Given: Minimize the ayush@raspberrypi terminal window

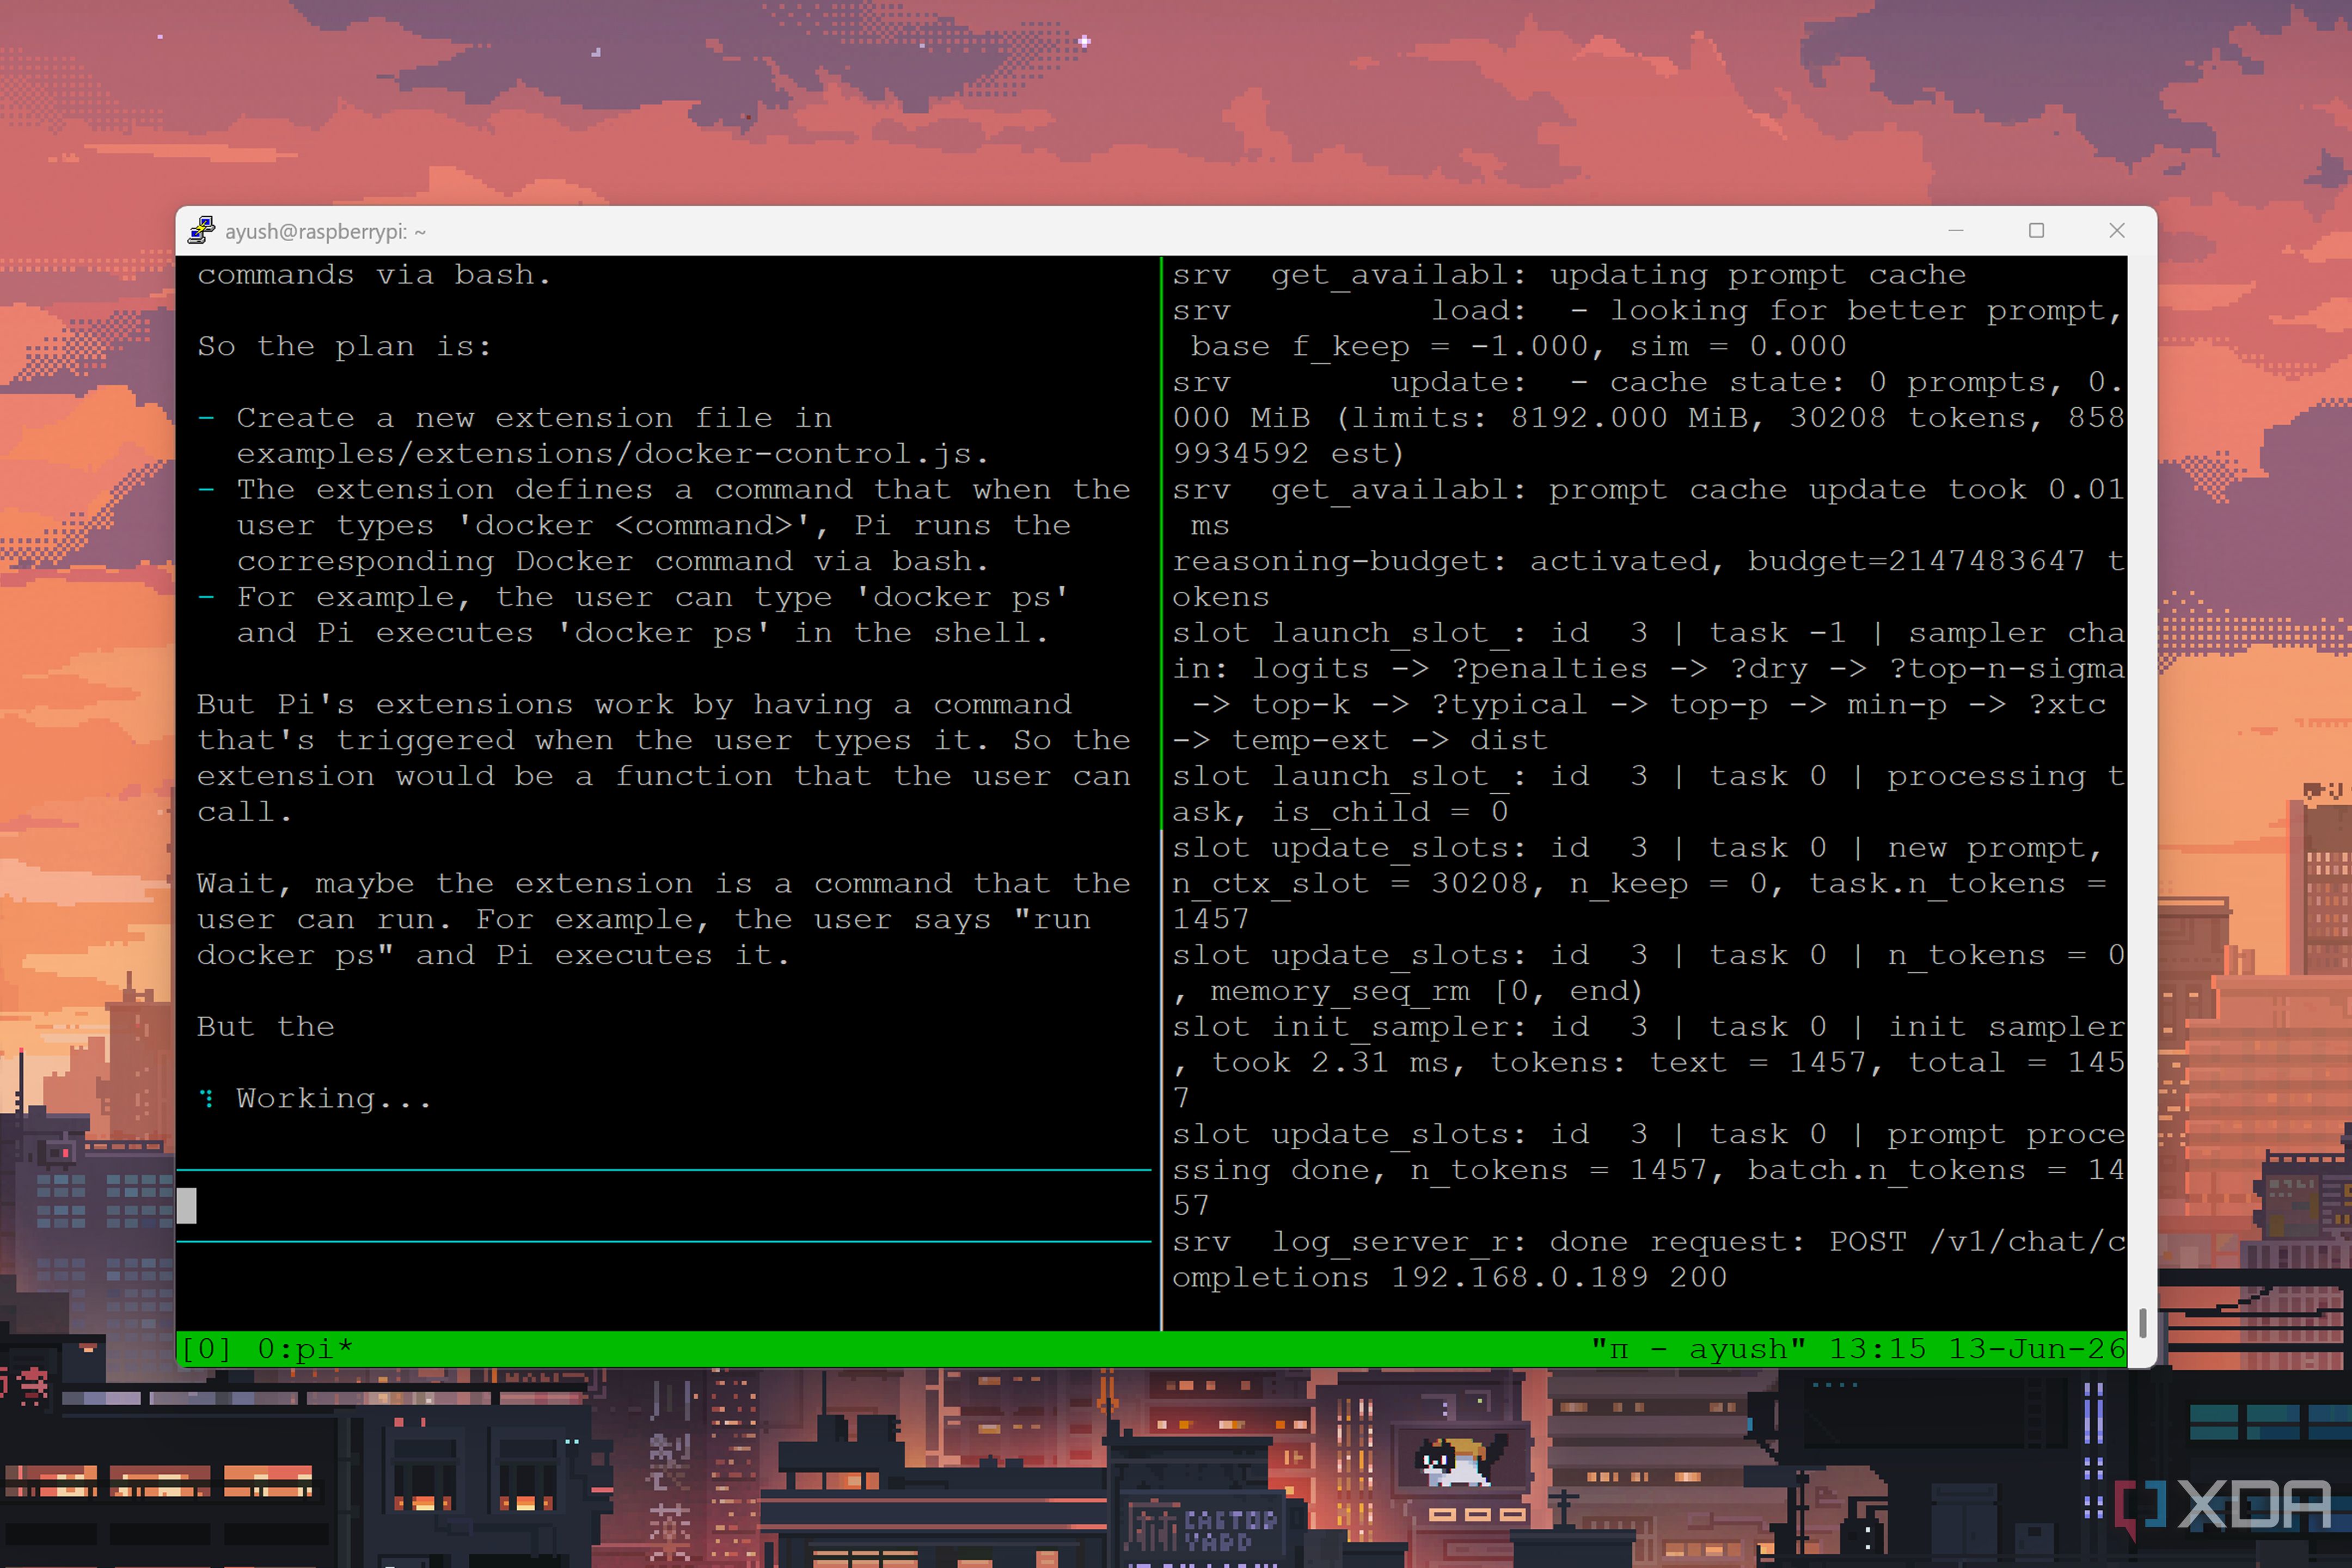Looking at the screenshot, I should tap(1956, 230).
